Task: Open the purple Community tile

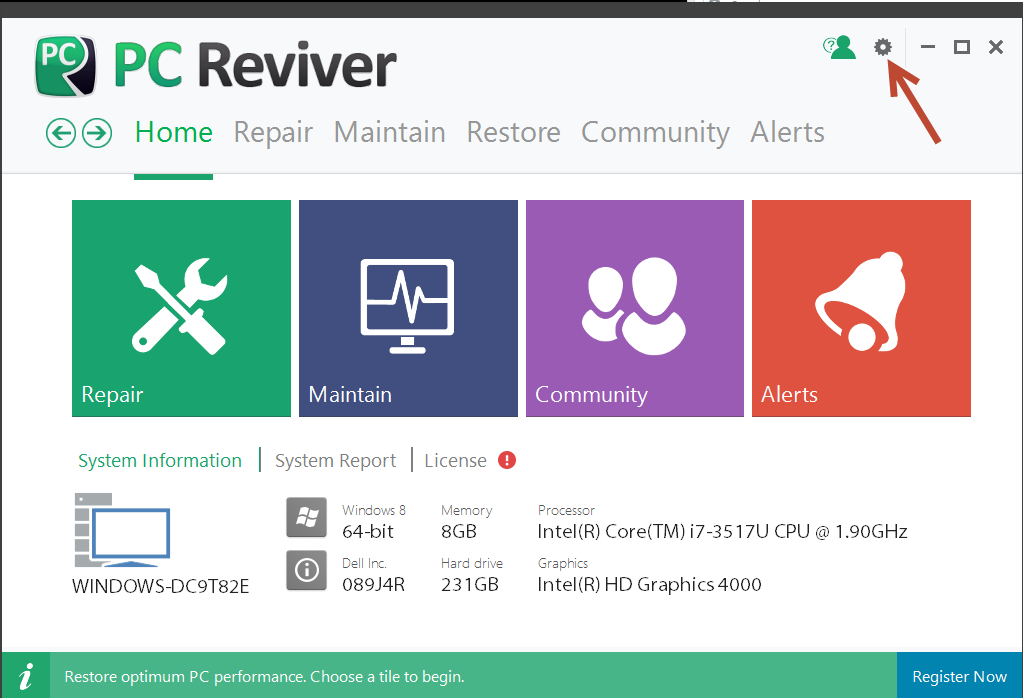Action: click(x=634, y=308)
